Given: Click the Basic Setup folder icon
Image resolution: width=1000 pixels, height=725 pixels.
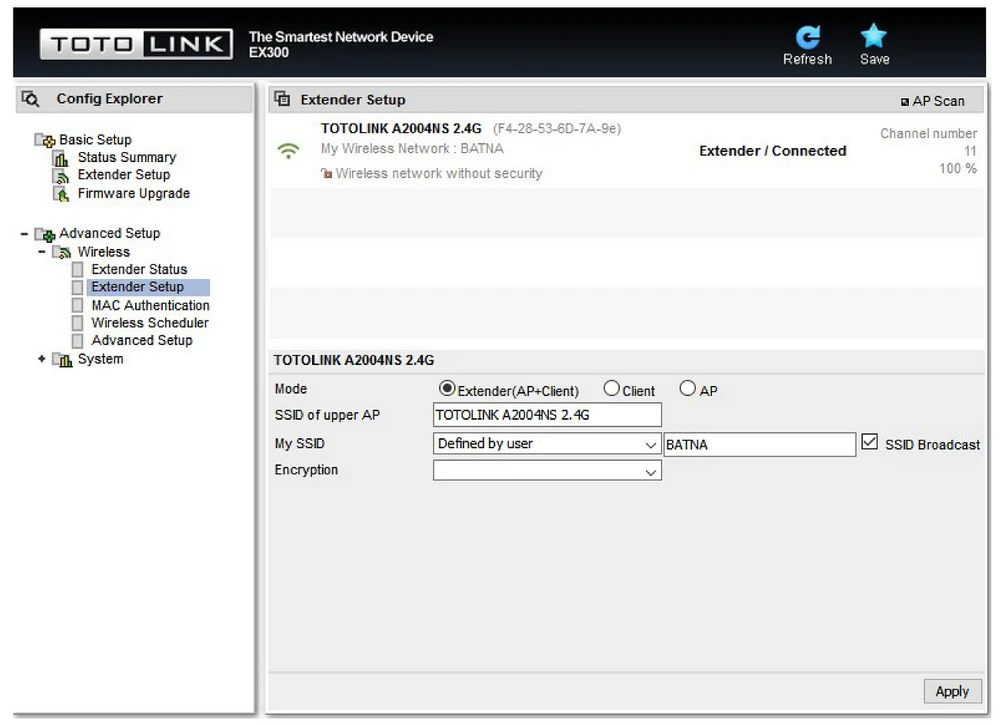Looking at the screenshot, I should [x=45, y=140].
